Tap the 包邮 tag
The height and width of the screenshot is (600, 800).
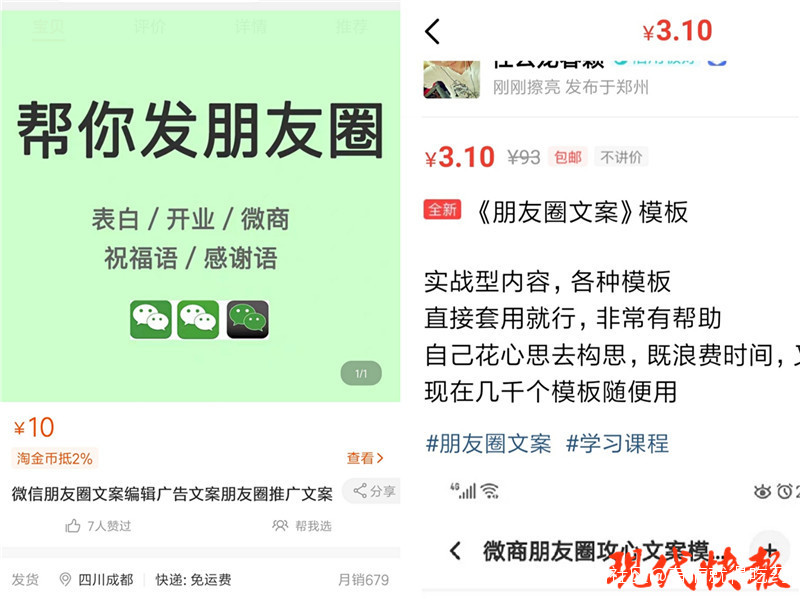567,157
